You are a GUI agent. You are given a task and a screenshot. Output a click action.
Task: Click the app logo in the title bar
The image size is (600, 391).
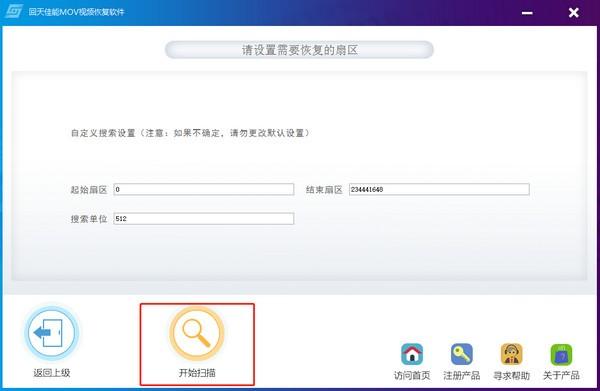click(14, 11)
